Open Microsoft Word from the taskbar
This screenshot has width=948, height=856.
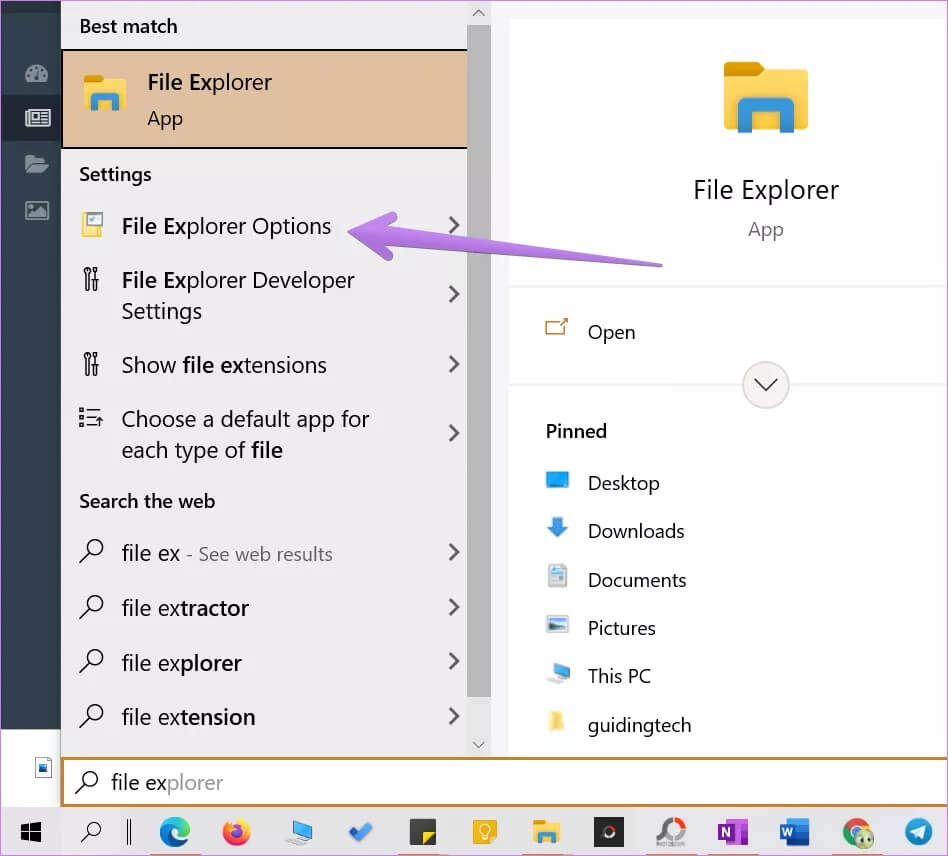(x=794, y=832)
